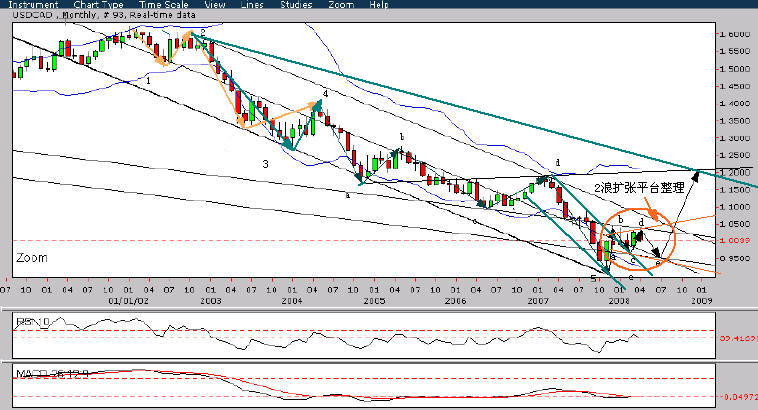Screen dimensions: 758x410
Task: Click the 1.6000 price axis label
Action: (733, 34)
